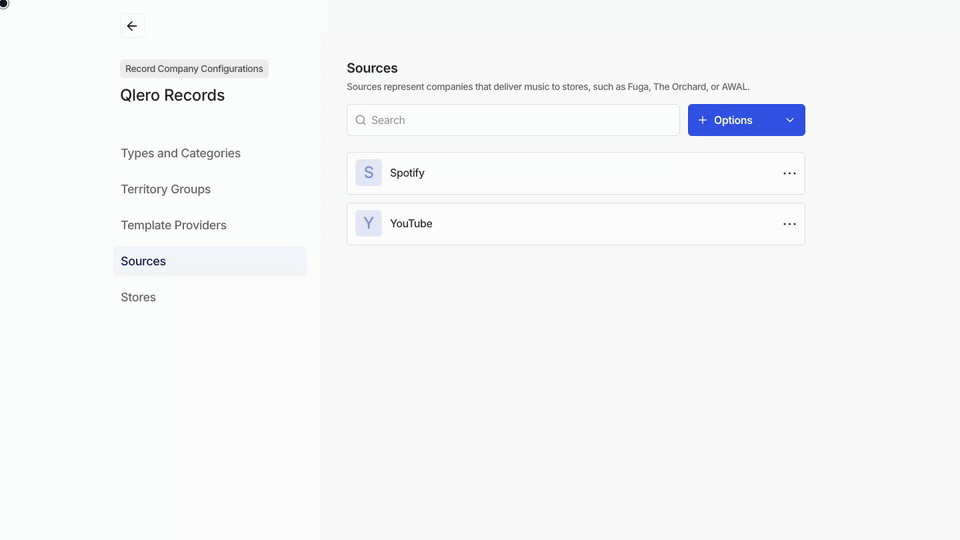The width and height of the screenshot is (960, 540).
Task: Open Types and Categories section
Action: tap(181, 153)
